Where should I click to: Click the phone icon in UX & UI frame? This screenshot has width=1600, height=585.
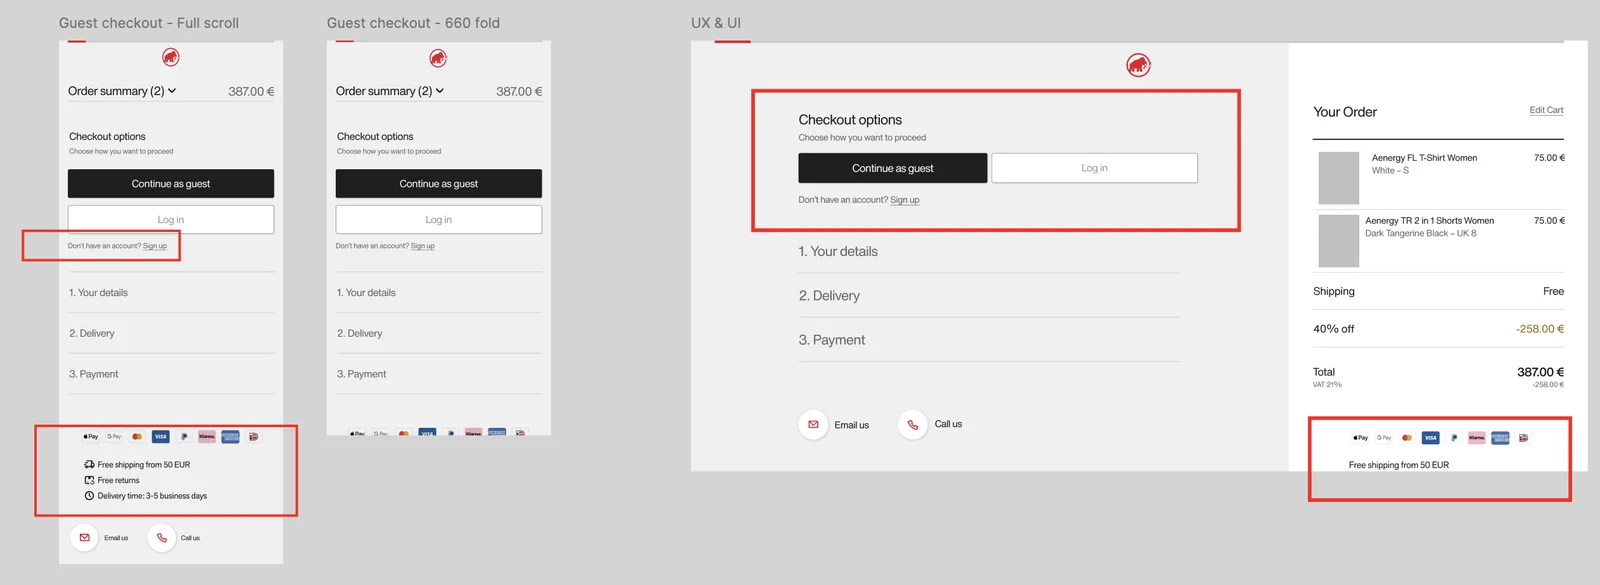(913, 425)
